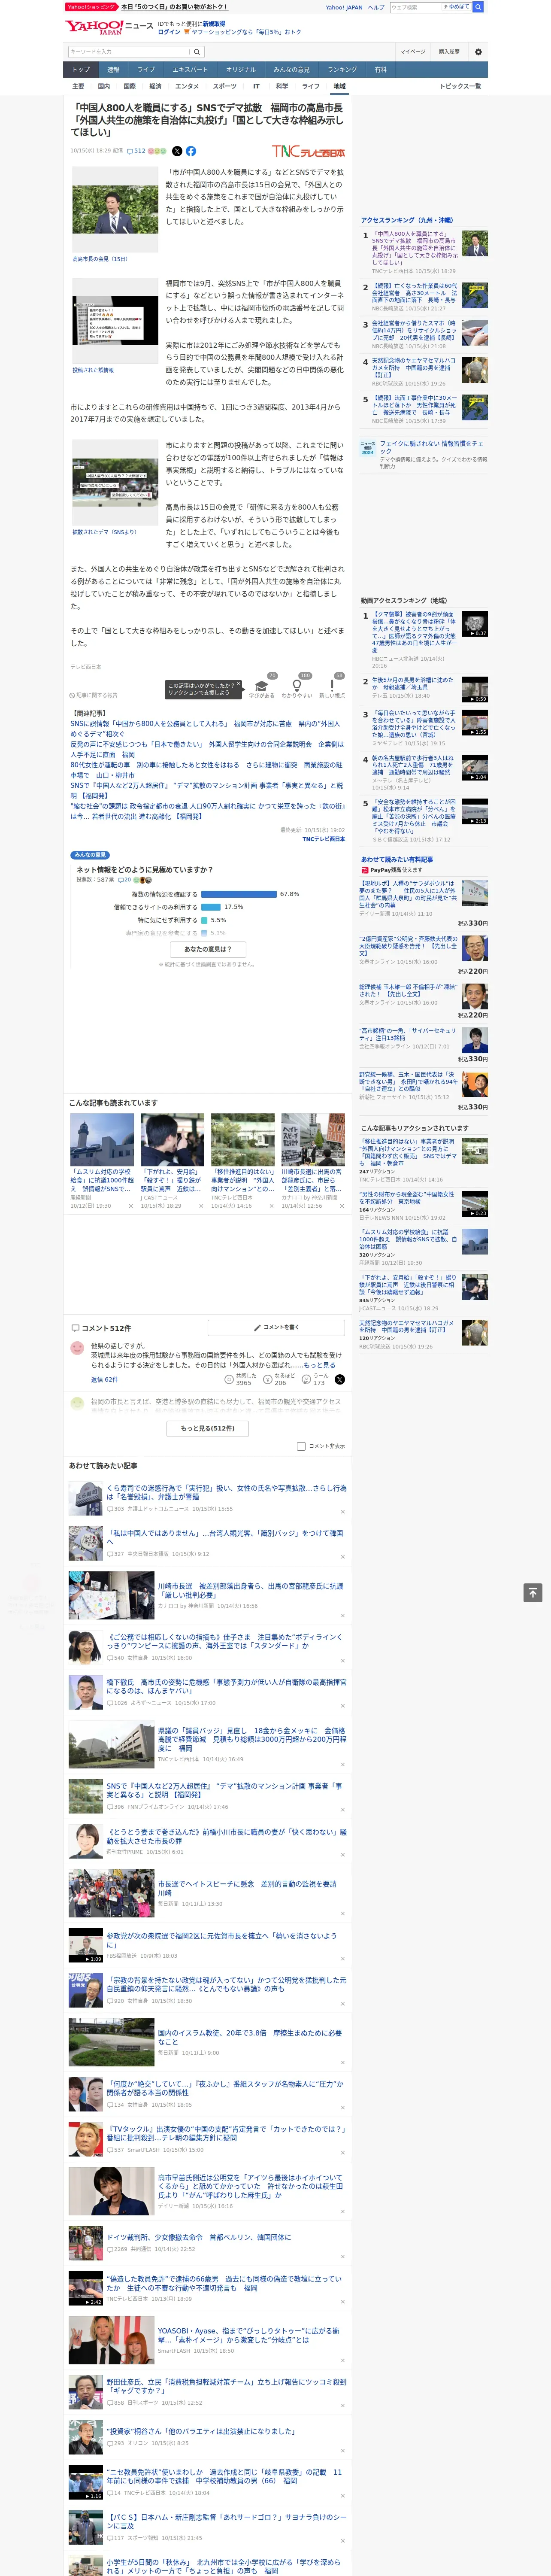This screenshot has height=2576, width=551.
Task: Toggle the コメント非表示 checkbox
Action: pos(301,1446)
